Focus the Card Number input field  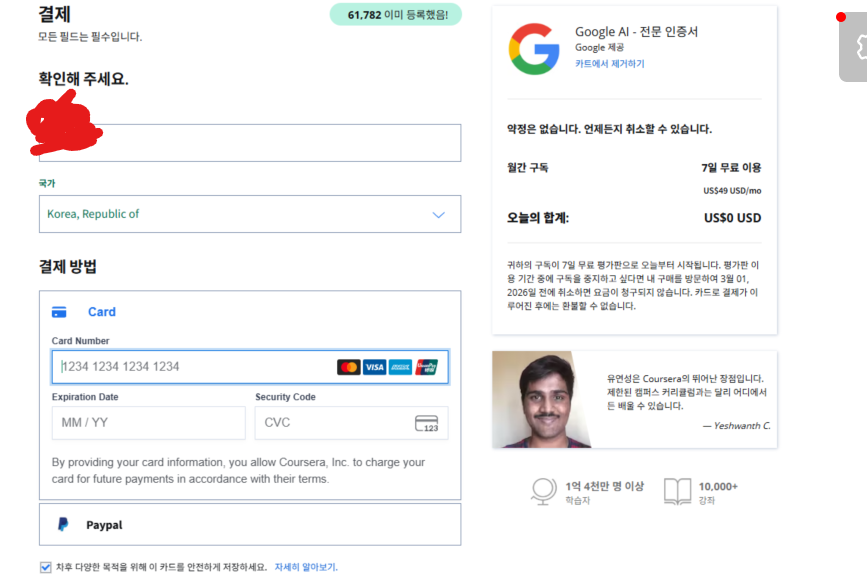pos(250,367)
